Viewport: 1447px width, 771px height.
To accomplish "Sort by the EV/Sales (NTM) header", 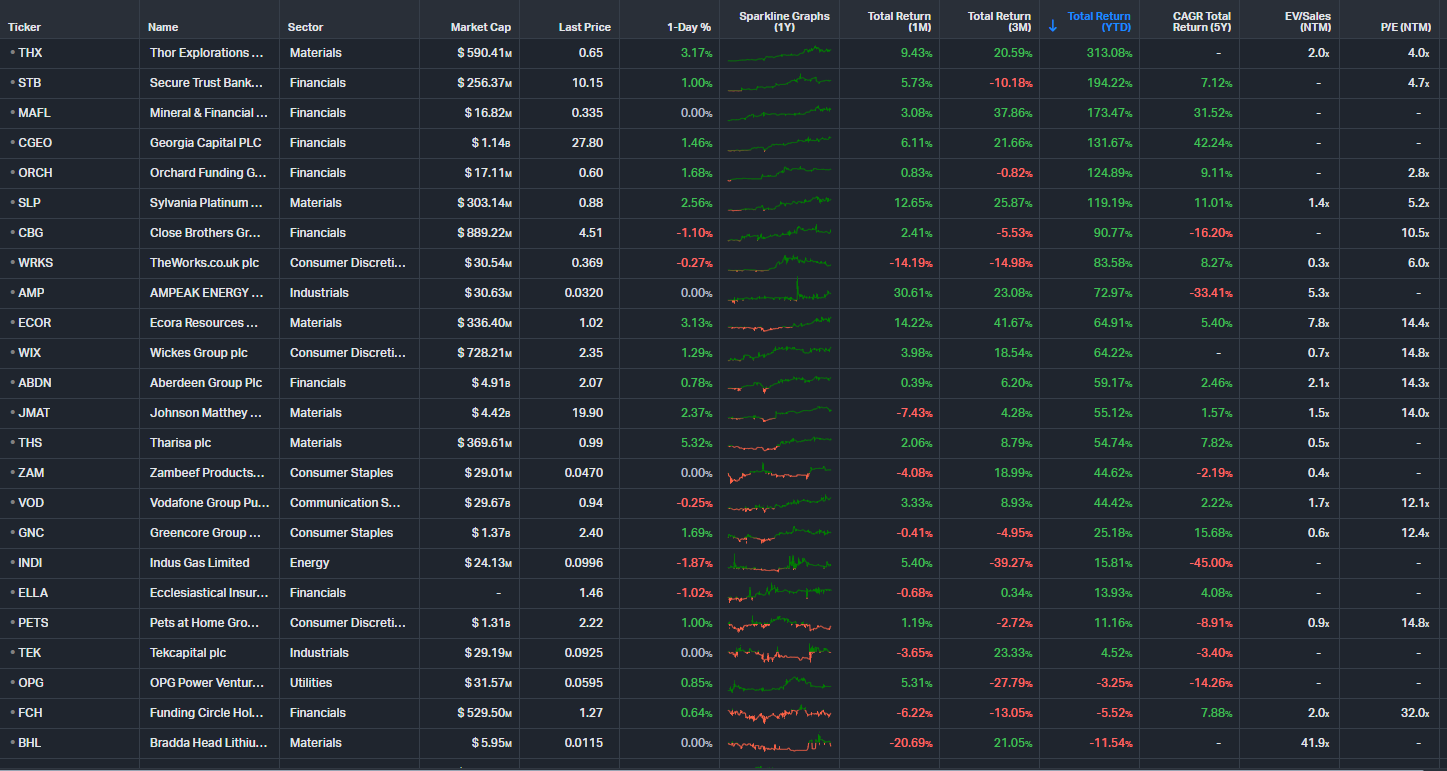I will (x=1307, y=22).
